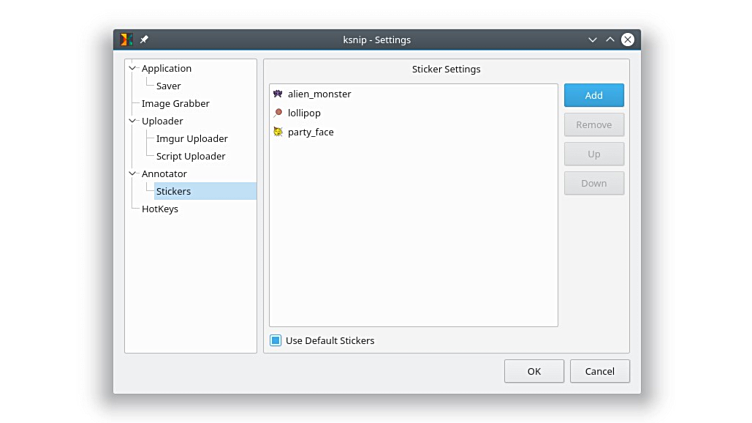This screenshot has width=752, height=423.
Task: Close the Settings dialog with X icon
Action: (x=627, y=40)
